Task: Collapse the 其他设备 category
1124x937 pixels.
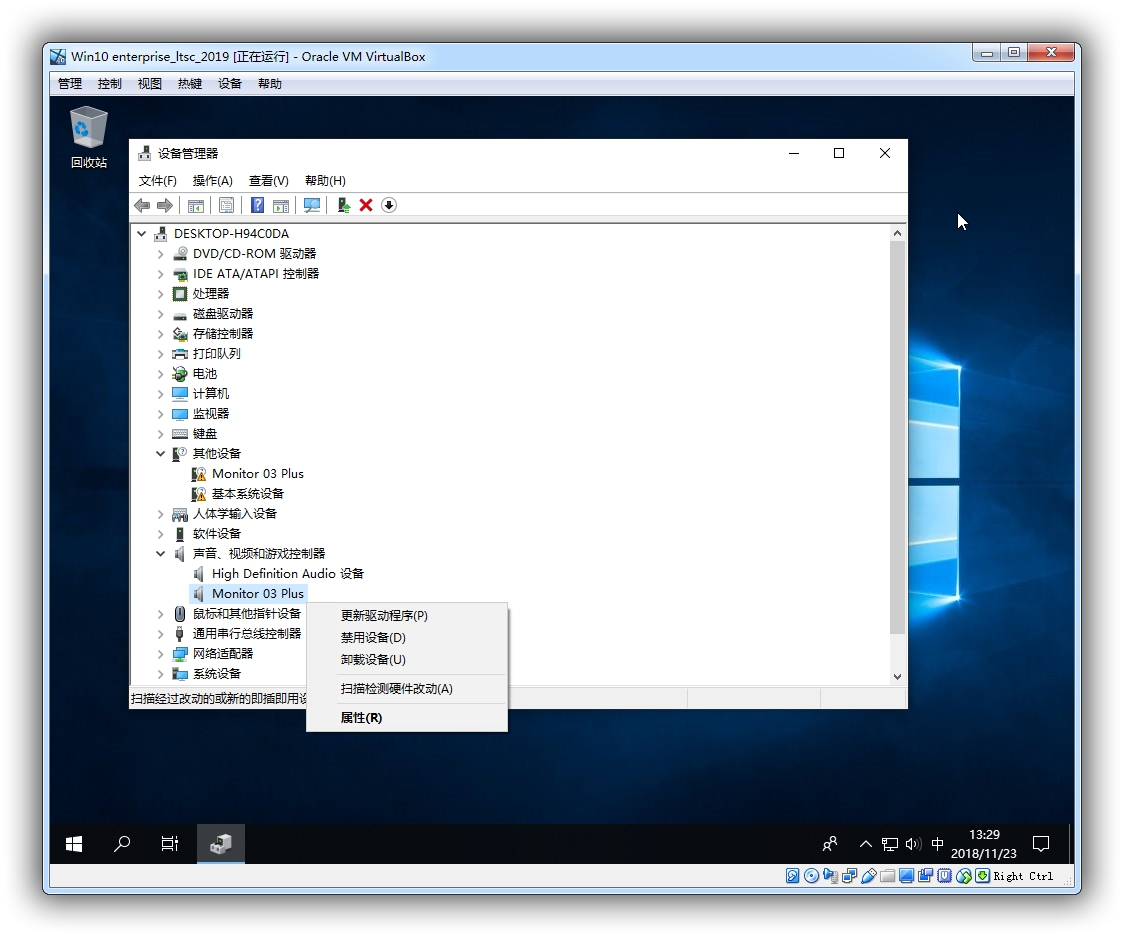Action: 160,454
